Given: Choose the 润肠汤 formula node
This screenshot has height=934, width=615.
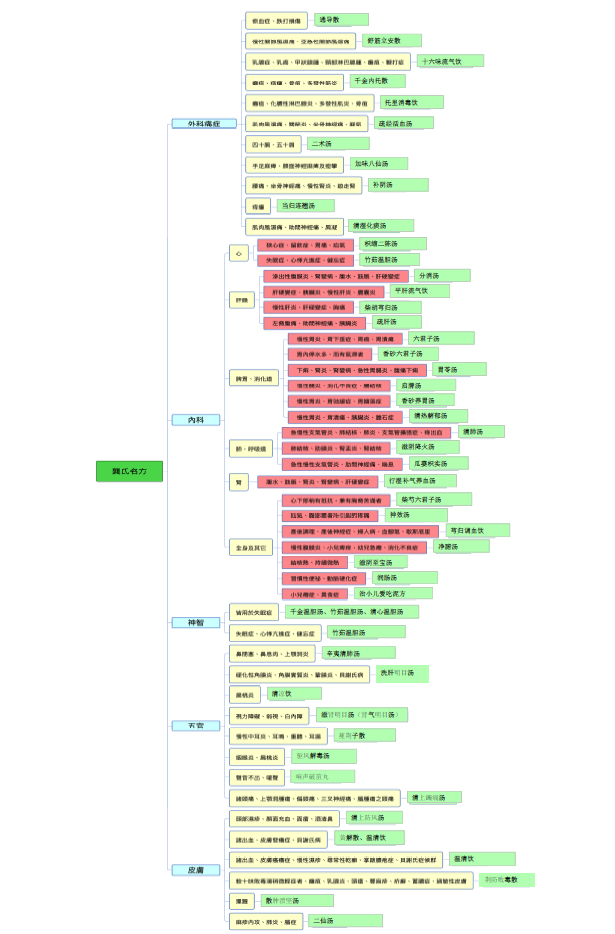Looking at the screenshot, I should coord(405,578).
